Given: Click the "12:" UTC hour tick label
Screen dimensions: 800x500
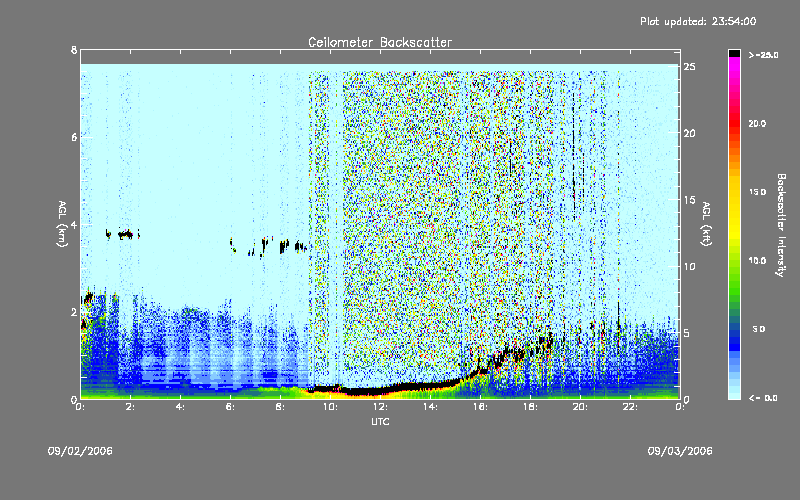Looking at the screenshot, I should [380, 407].
